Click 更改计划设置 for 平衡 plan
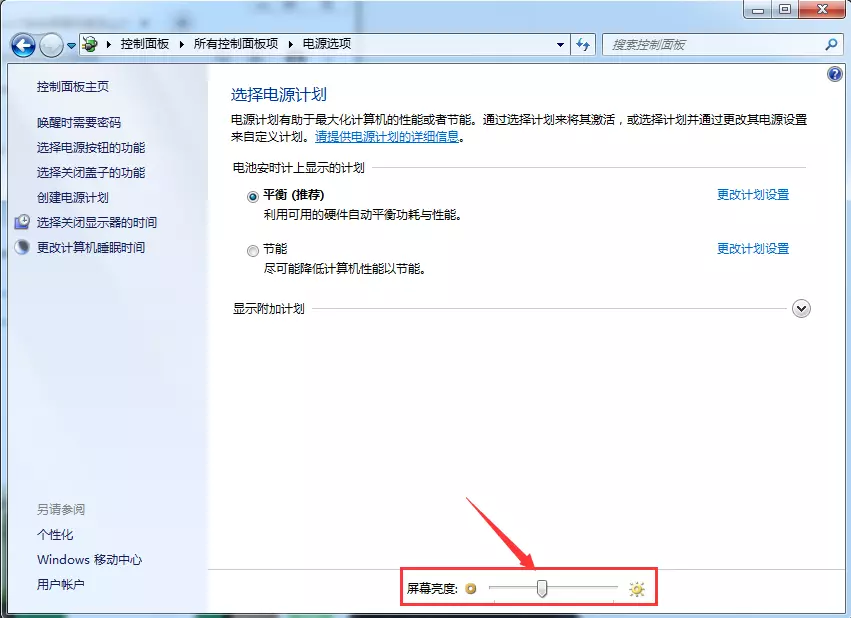The image size is (851, 618). coord(753,195)
